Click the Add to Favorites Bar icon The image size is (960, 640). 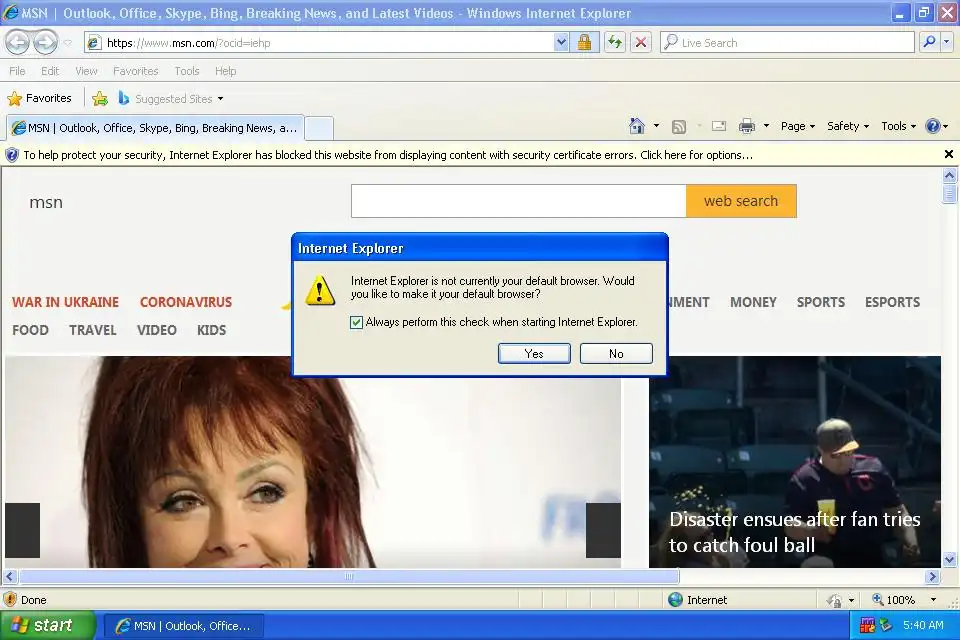[x=100, y=98]
